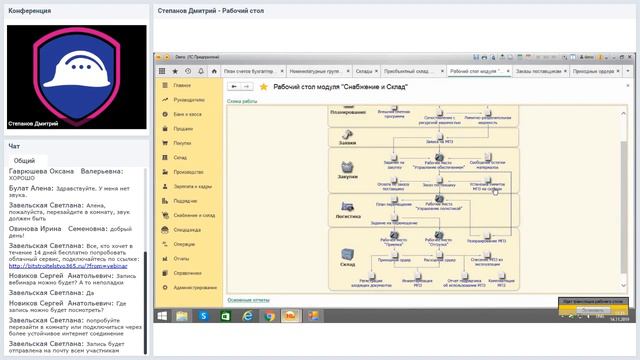This screenshot has width=640, height=360.
Task: Expand the open tabs list dropdown arrow
Action: tap(628, 71)
